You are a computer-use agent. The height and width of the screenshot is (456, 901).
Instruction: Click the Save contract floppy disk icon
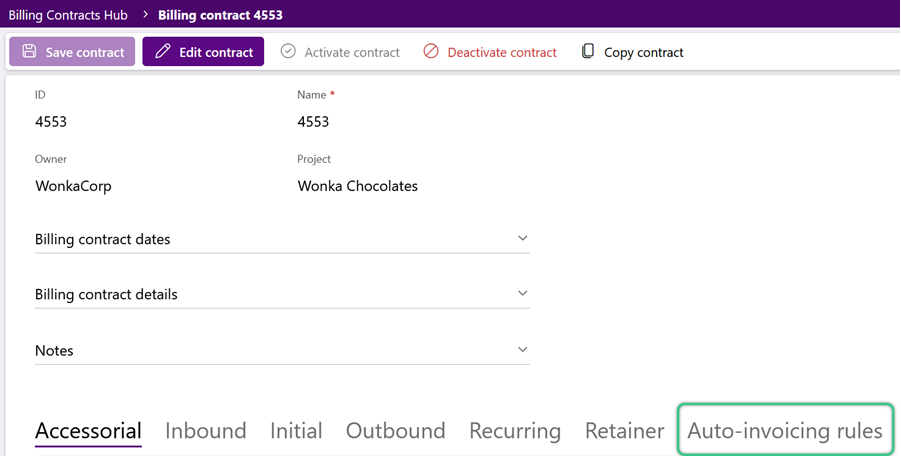point(29,51)
